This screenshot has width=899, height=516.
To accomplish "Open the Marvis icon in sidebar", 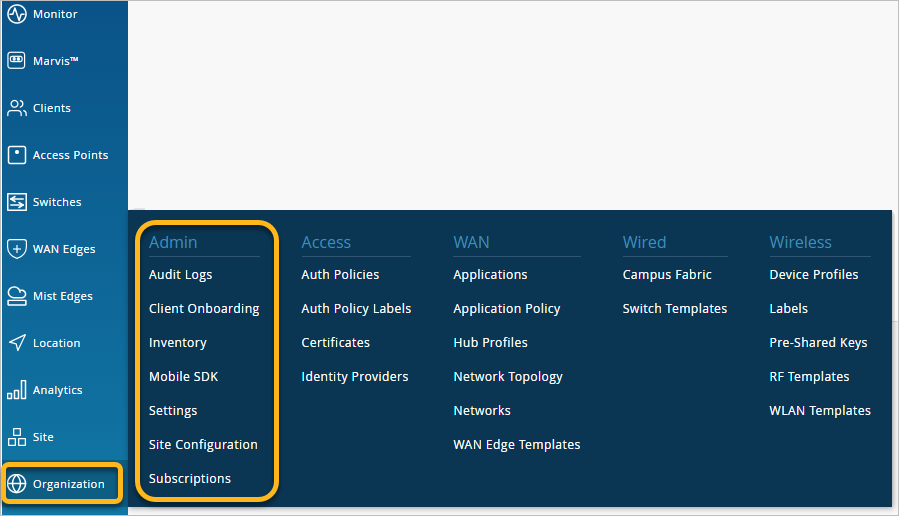I will pos(16,61).
